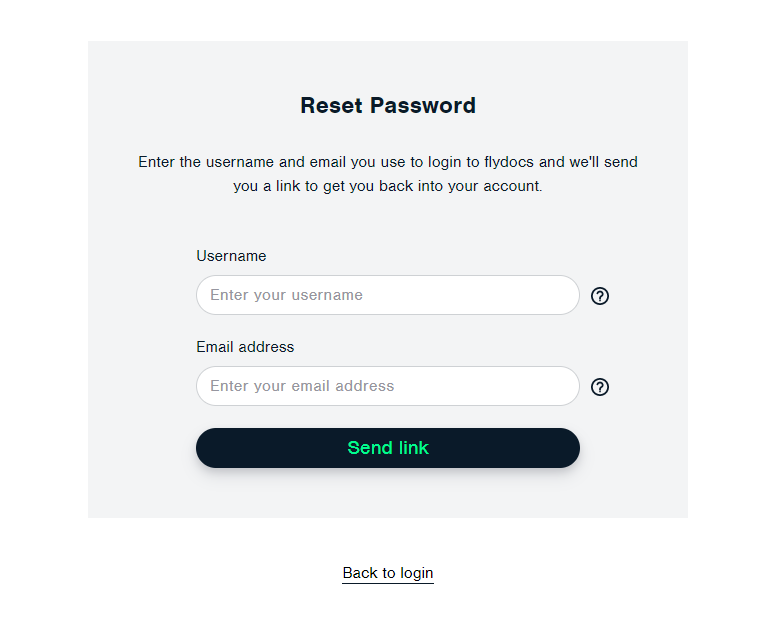The width and height of the screenshot is (772, 618).
Task: Click the 'Enter your username' placeholder text
Action: point(286,295)
